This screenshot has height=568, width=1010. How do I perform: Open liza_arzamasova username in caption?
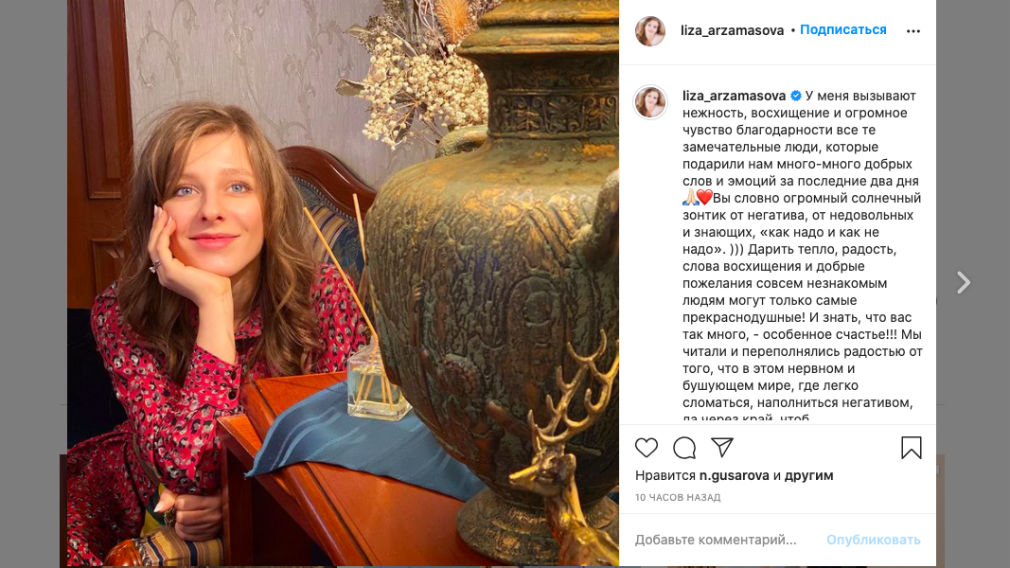(x=734, y=96)
